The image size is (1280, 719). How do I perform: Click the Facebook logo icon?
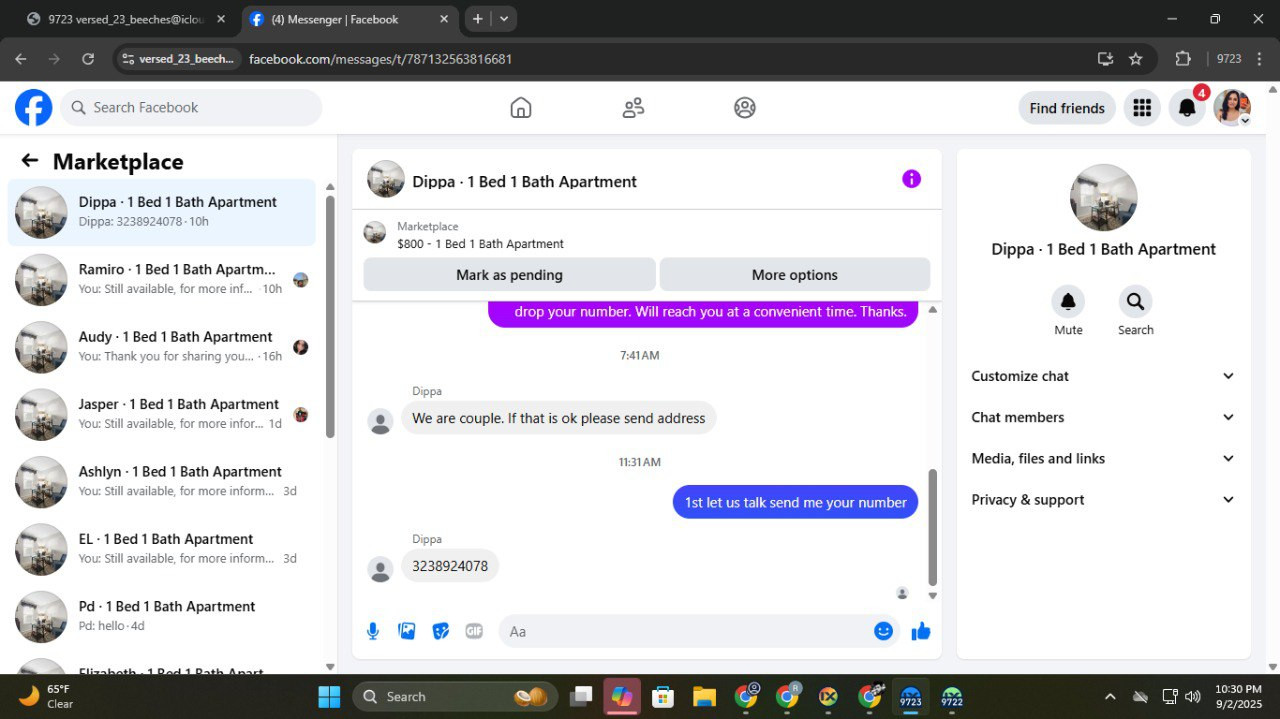(x=33, y=107)
